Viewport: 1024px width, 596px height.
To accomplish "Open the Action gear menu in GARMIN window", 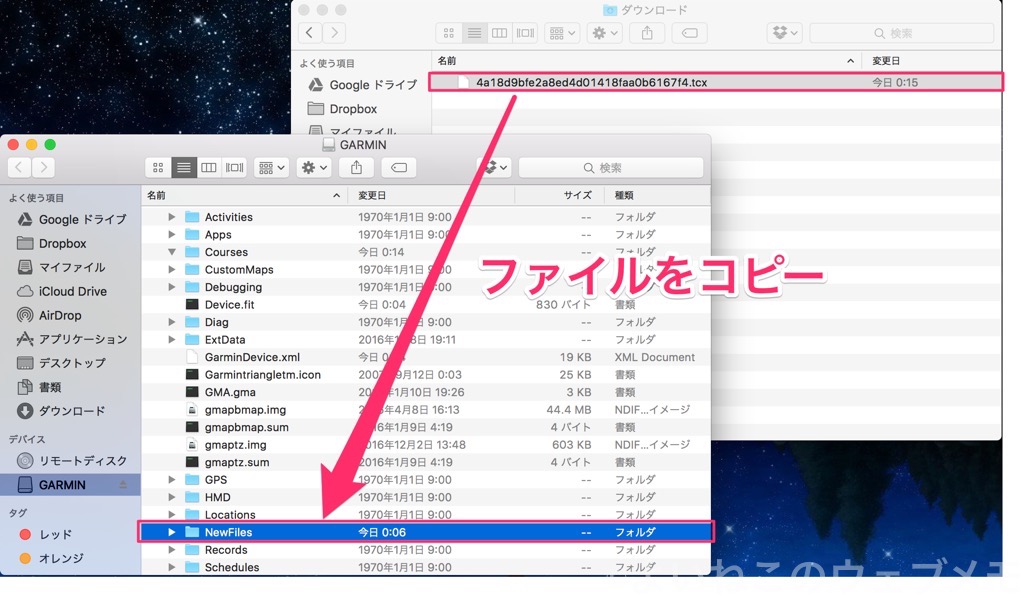I will click(x=314, y=168).
